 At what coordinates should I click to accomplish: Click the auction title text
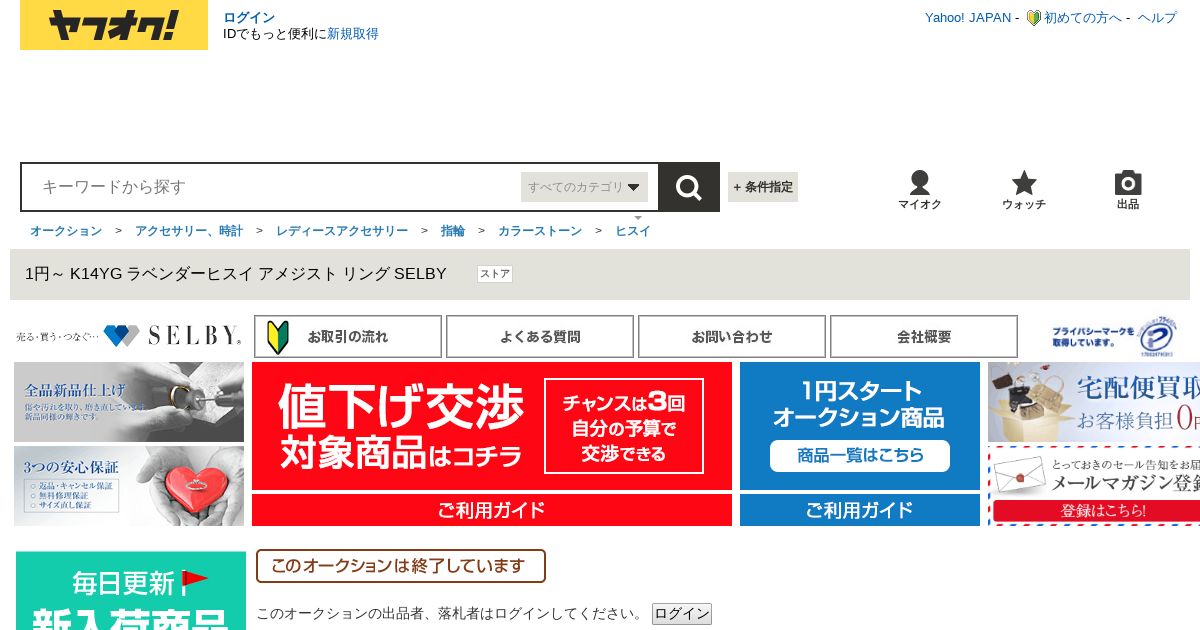[236, 274]
